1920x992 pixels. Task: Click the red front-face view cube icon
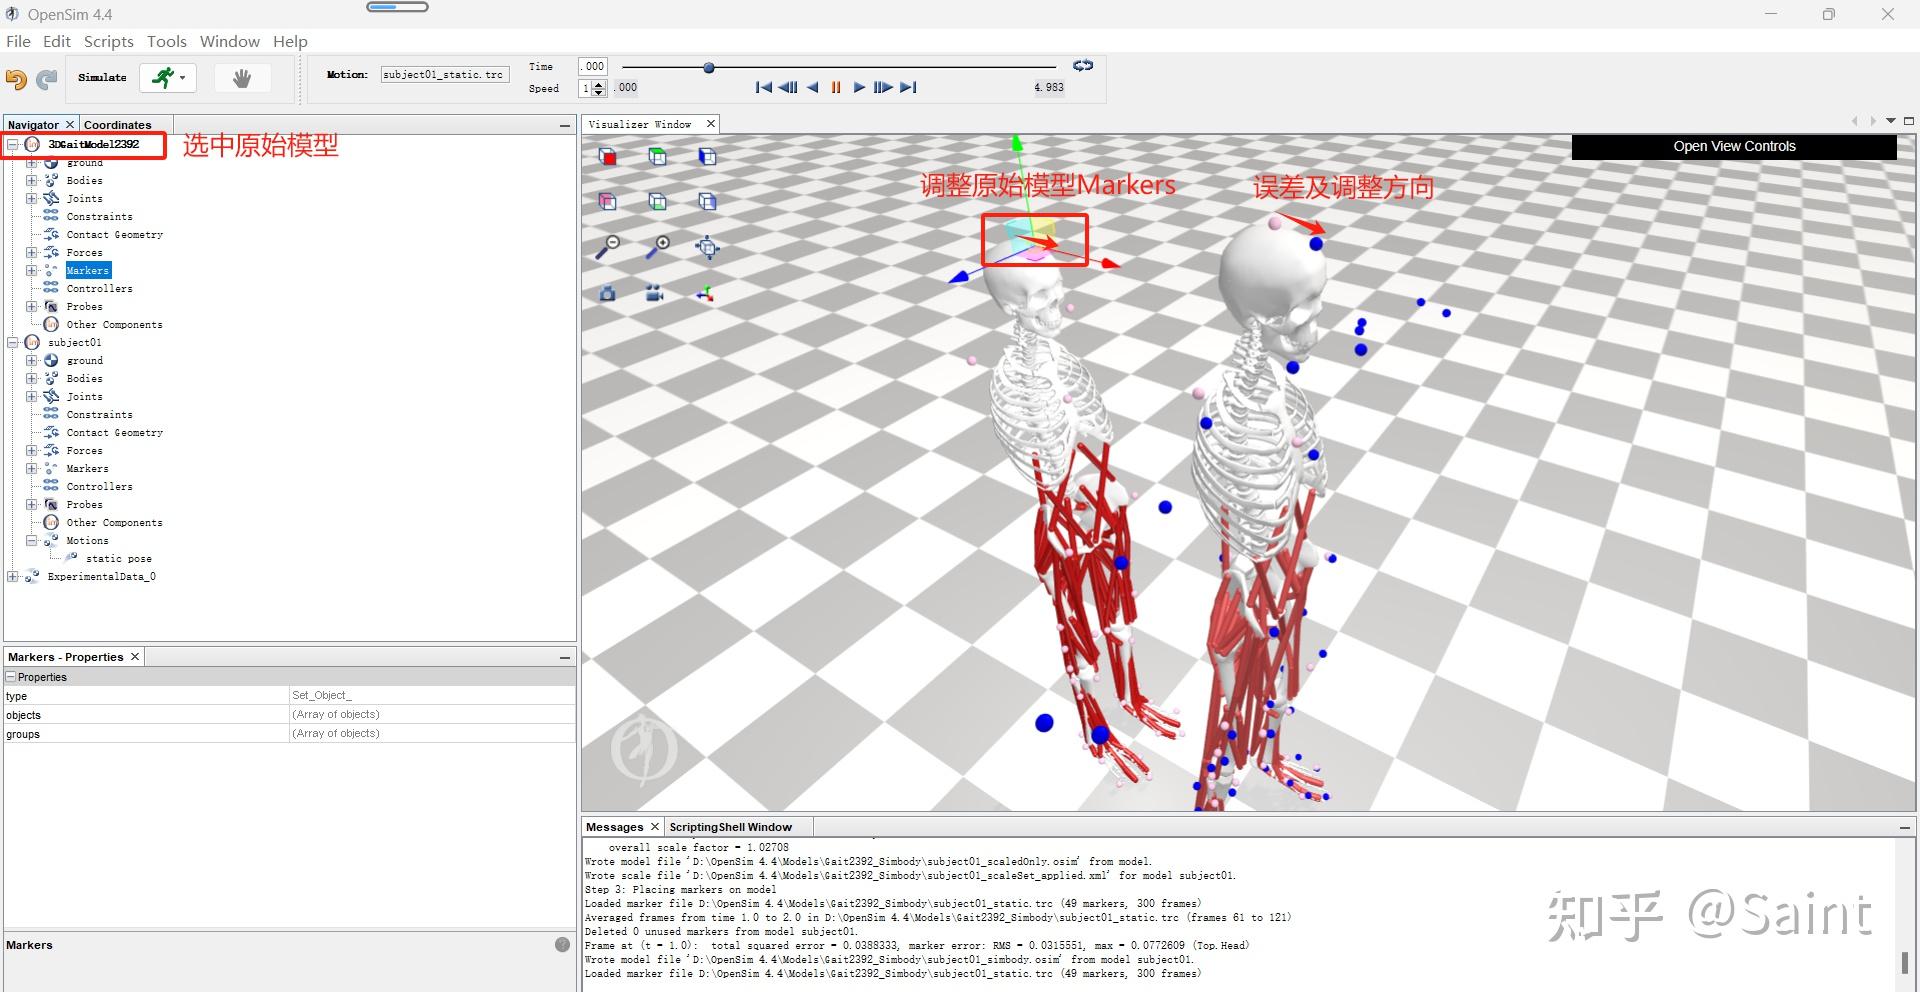tap(607, 156)
